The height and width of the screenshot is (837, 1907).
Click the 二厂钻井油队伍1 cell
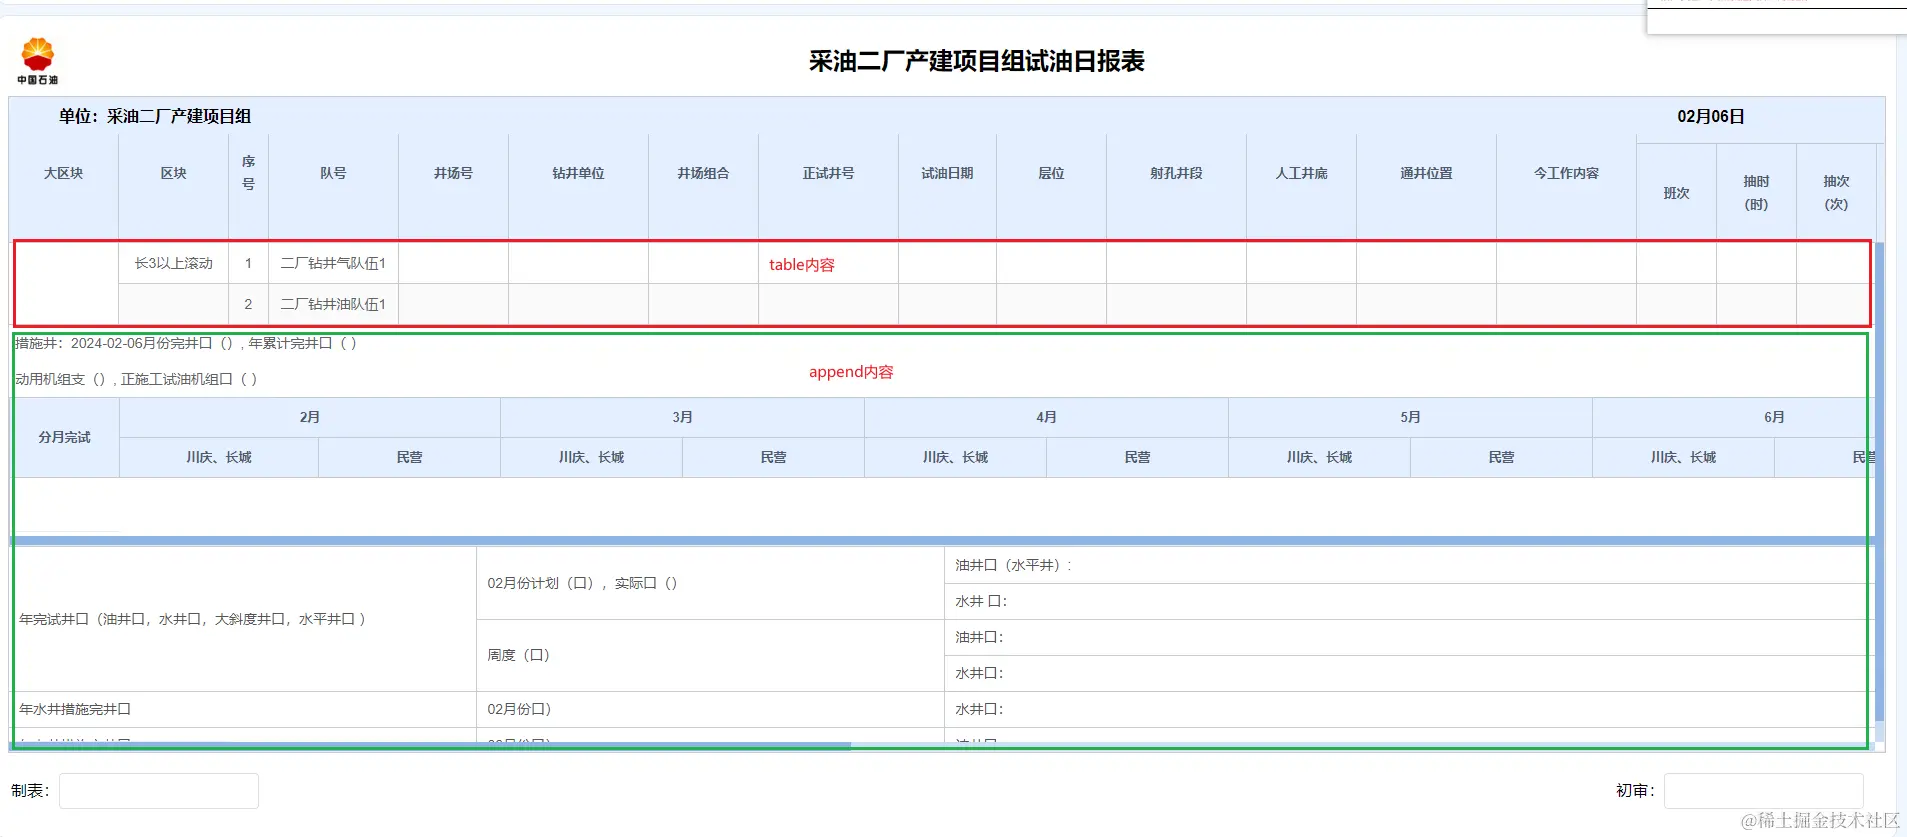click(x=333, y=304)
